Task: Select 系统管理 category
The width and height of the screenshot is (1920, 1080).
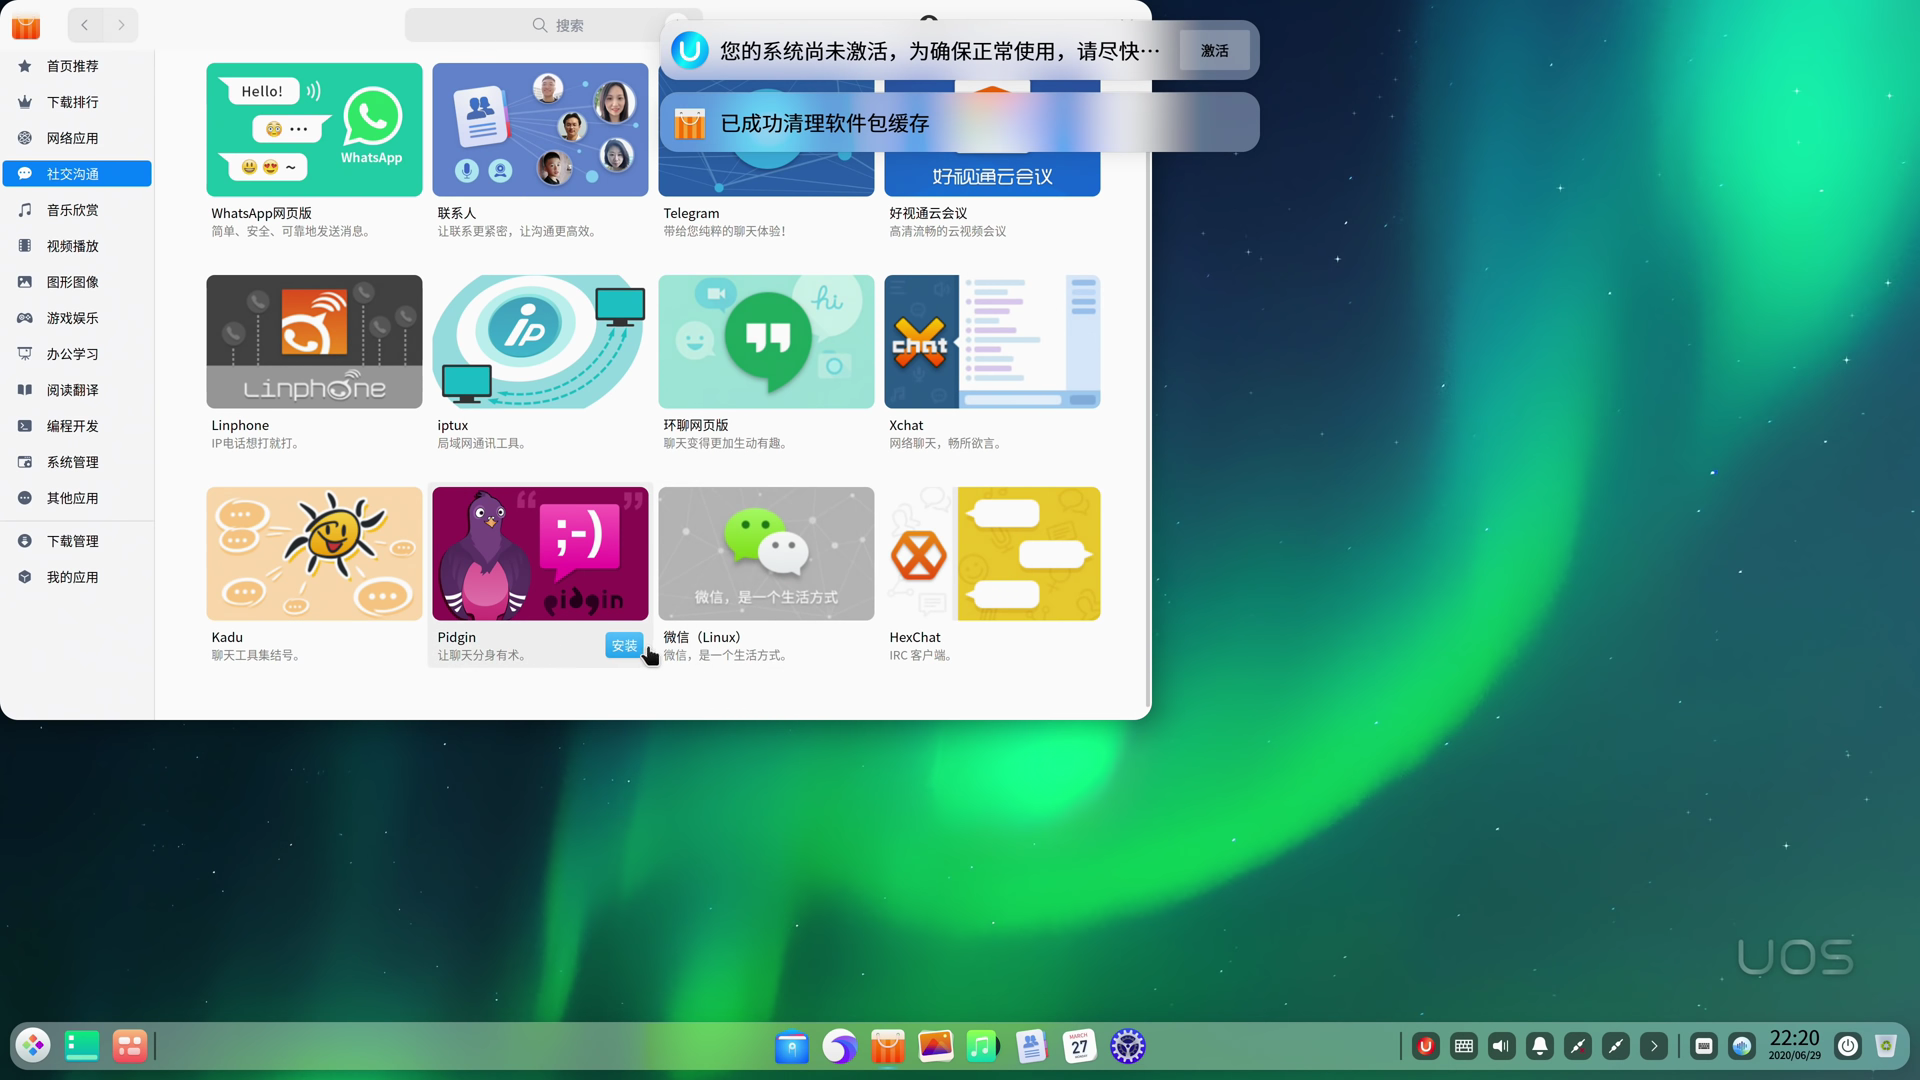Action: coord(77,462)
